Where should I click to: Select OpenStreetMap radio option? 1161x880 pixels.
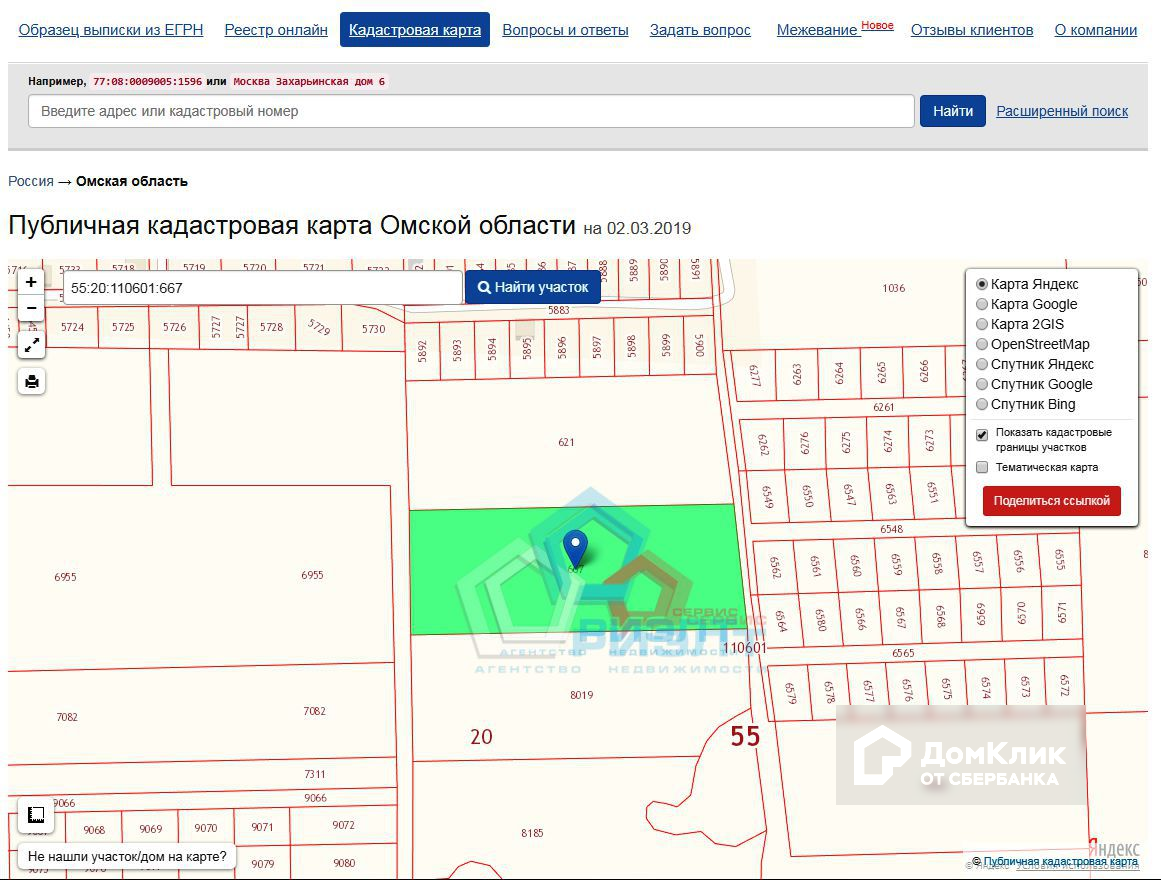click(x=982, y=344)
